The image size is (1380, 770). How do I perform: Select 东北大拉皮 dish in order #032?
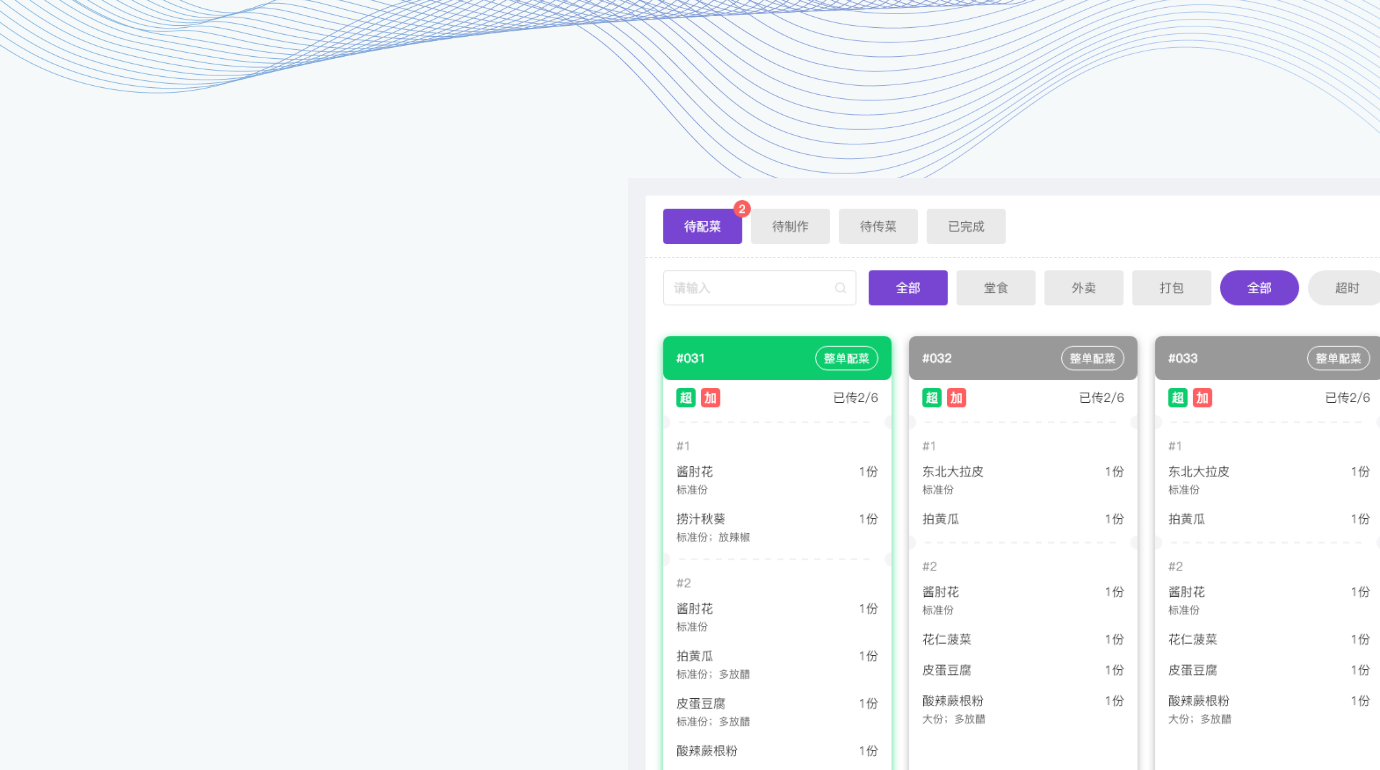[x=952, y=472]
